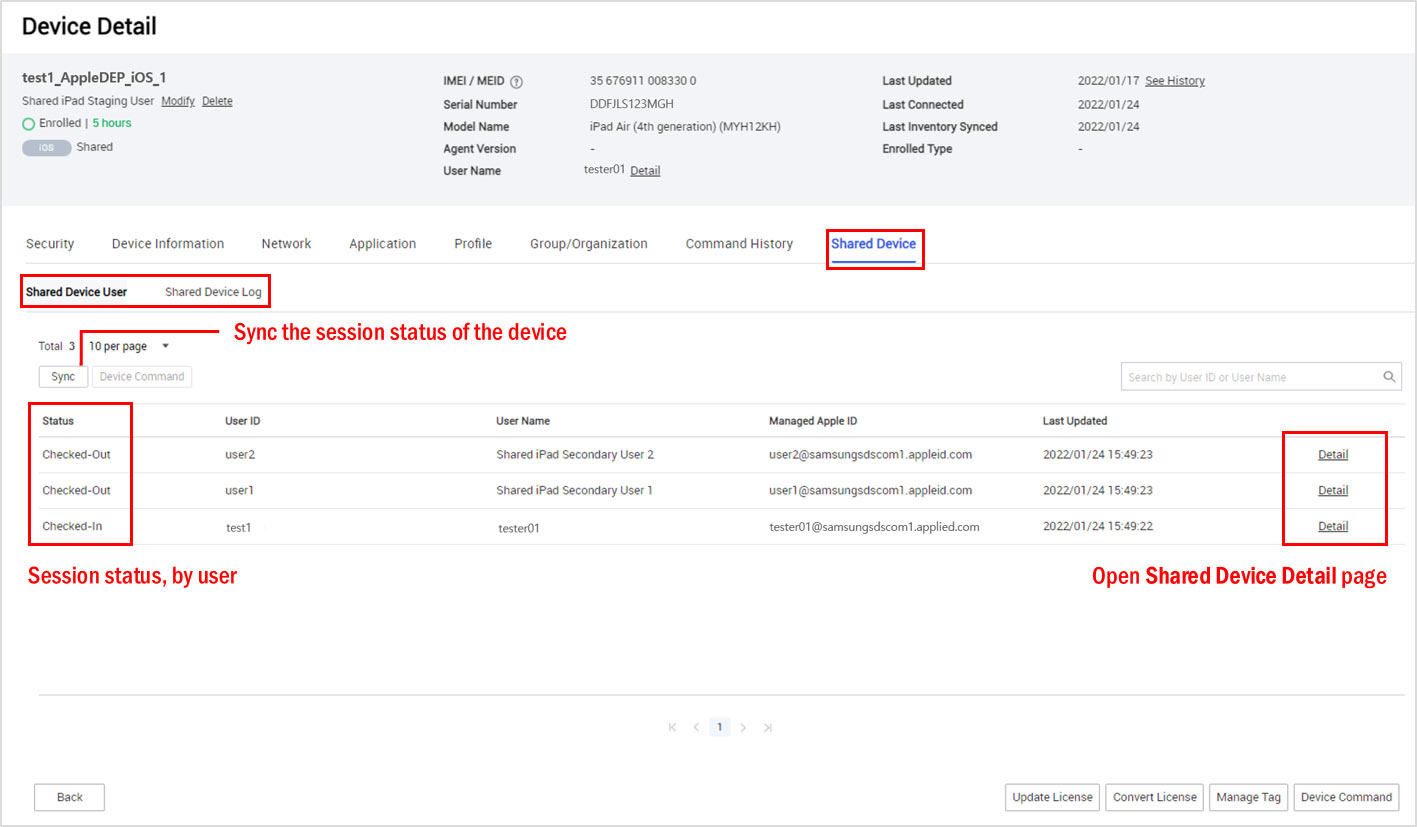Click the next page arrow

click(744, 727)
